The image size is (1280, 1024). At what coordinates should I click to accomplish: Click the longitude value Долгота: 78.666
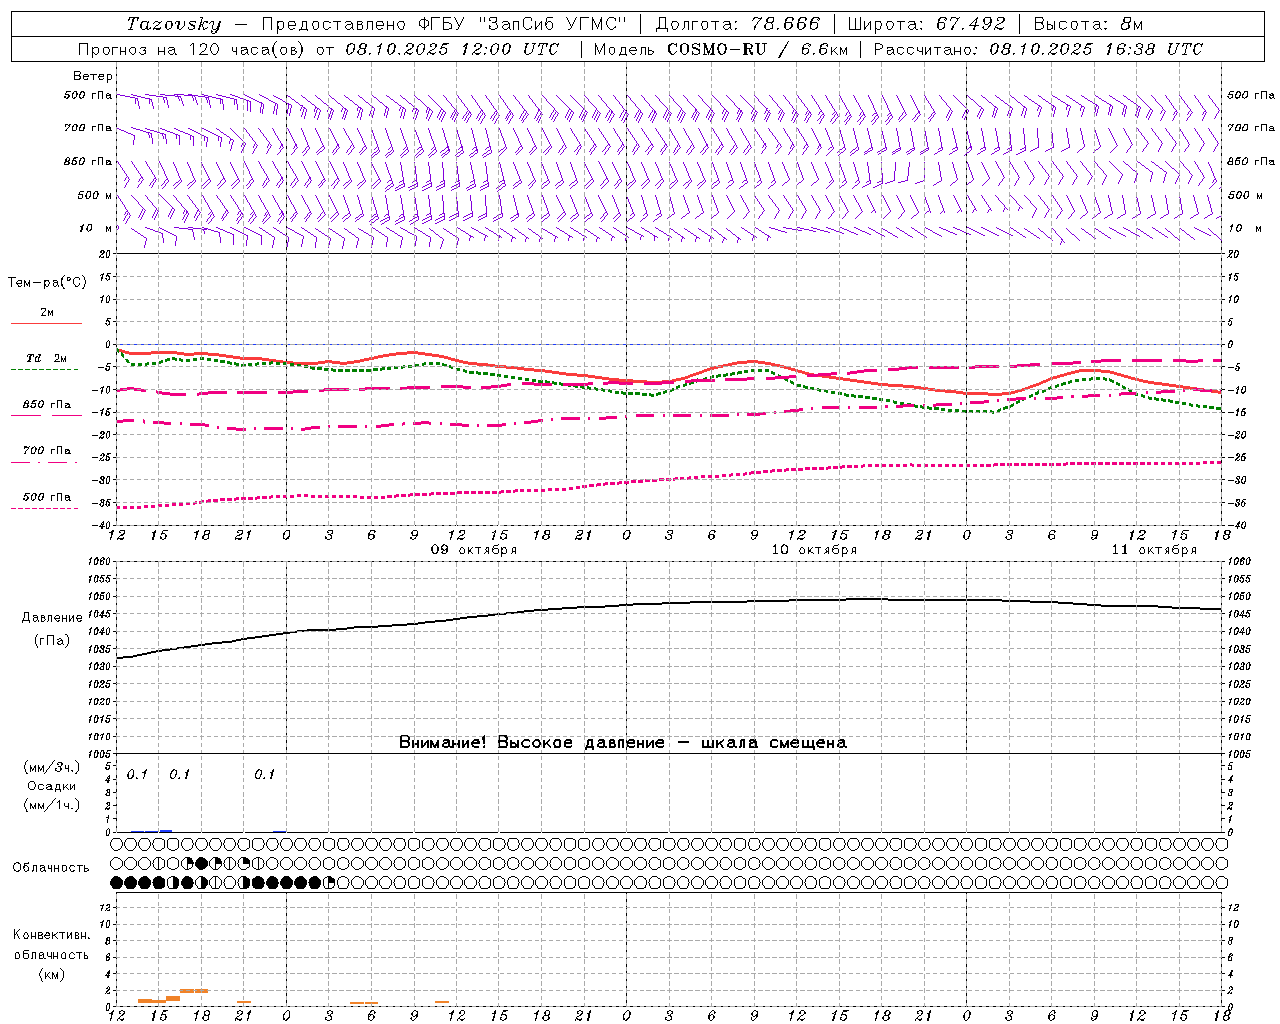point(737,24)
